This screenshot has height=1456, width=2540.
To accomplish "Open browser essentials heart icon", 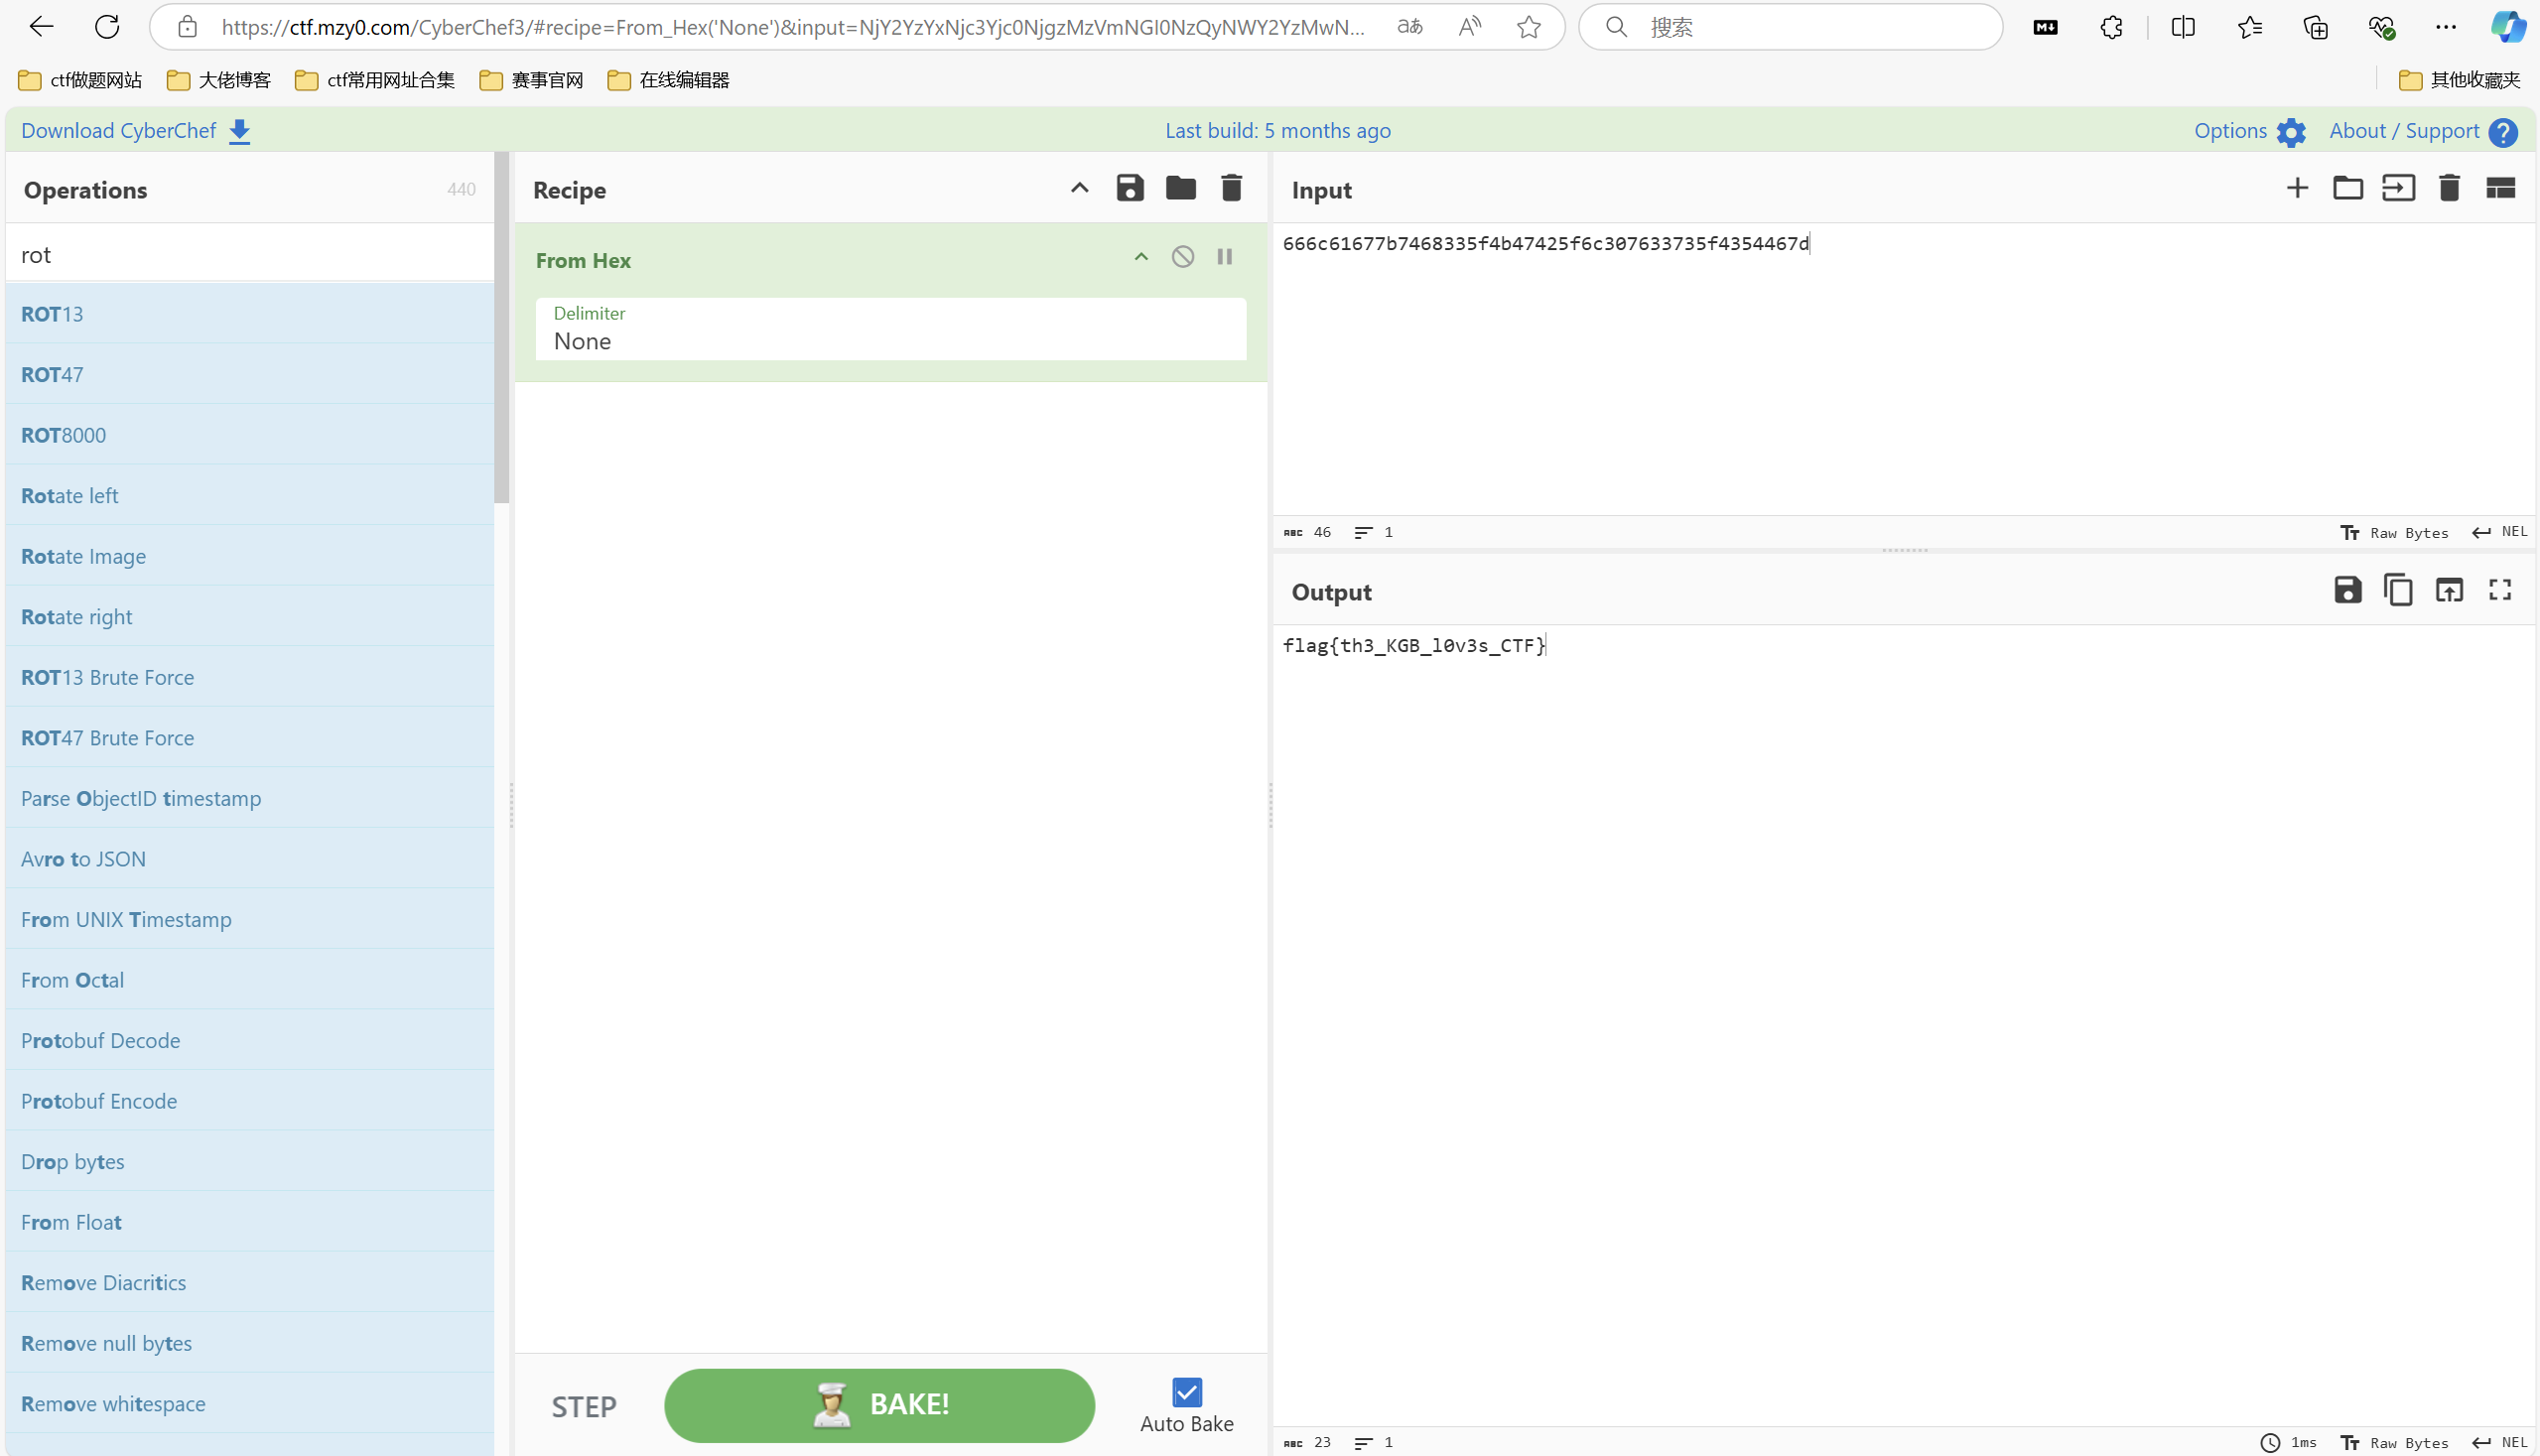I will [2381, 27].
